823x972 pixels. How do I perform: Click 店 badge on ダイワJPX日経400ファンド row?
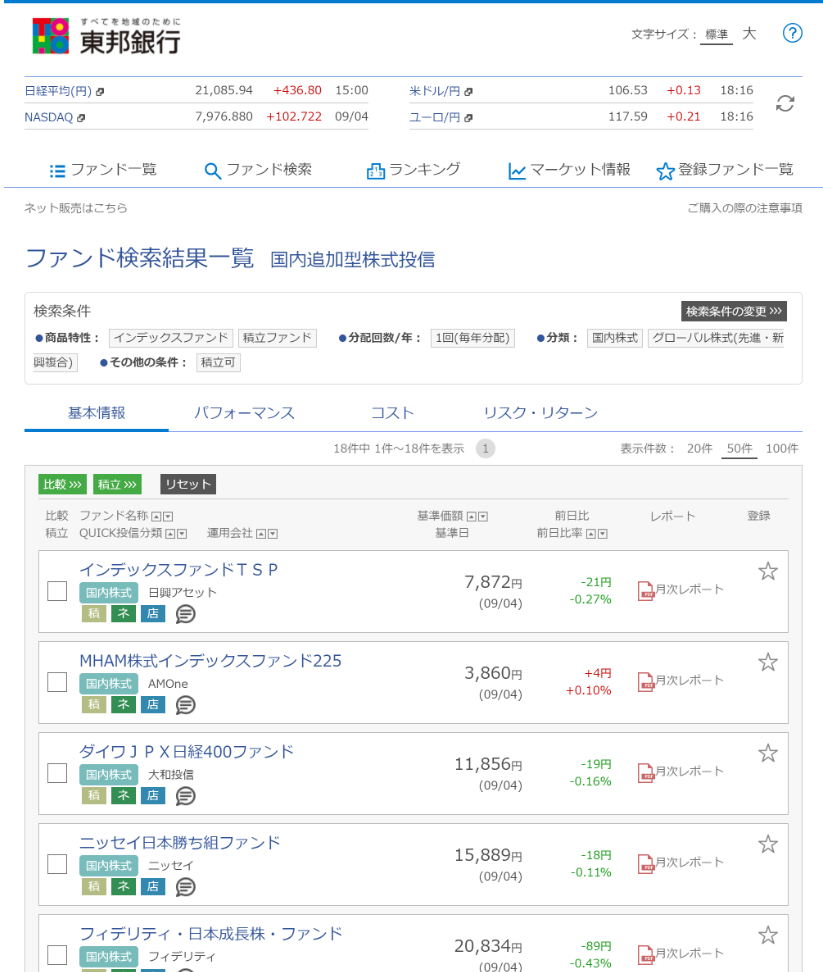pyautogui.click(x=153, y=795)
